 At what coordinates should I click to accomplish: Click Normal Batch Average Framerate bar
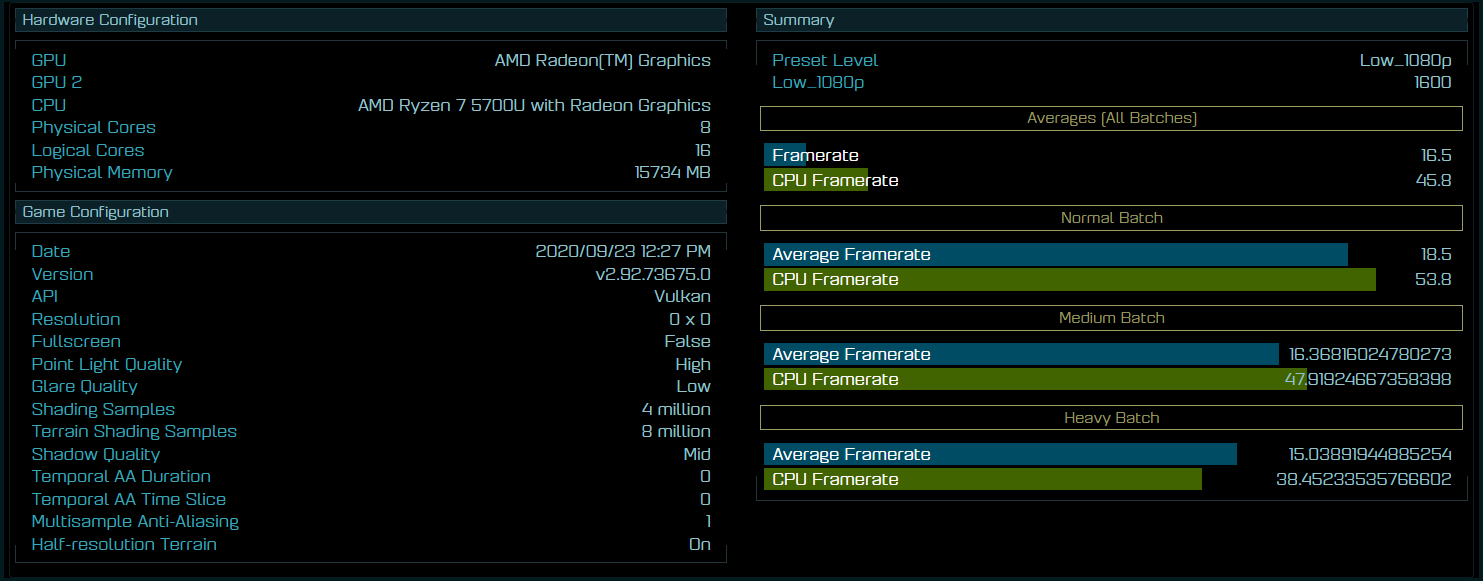coord(1055,254)
